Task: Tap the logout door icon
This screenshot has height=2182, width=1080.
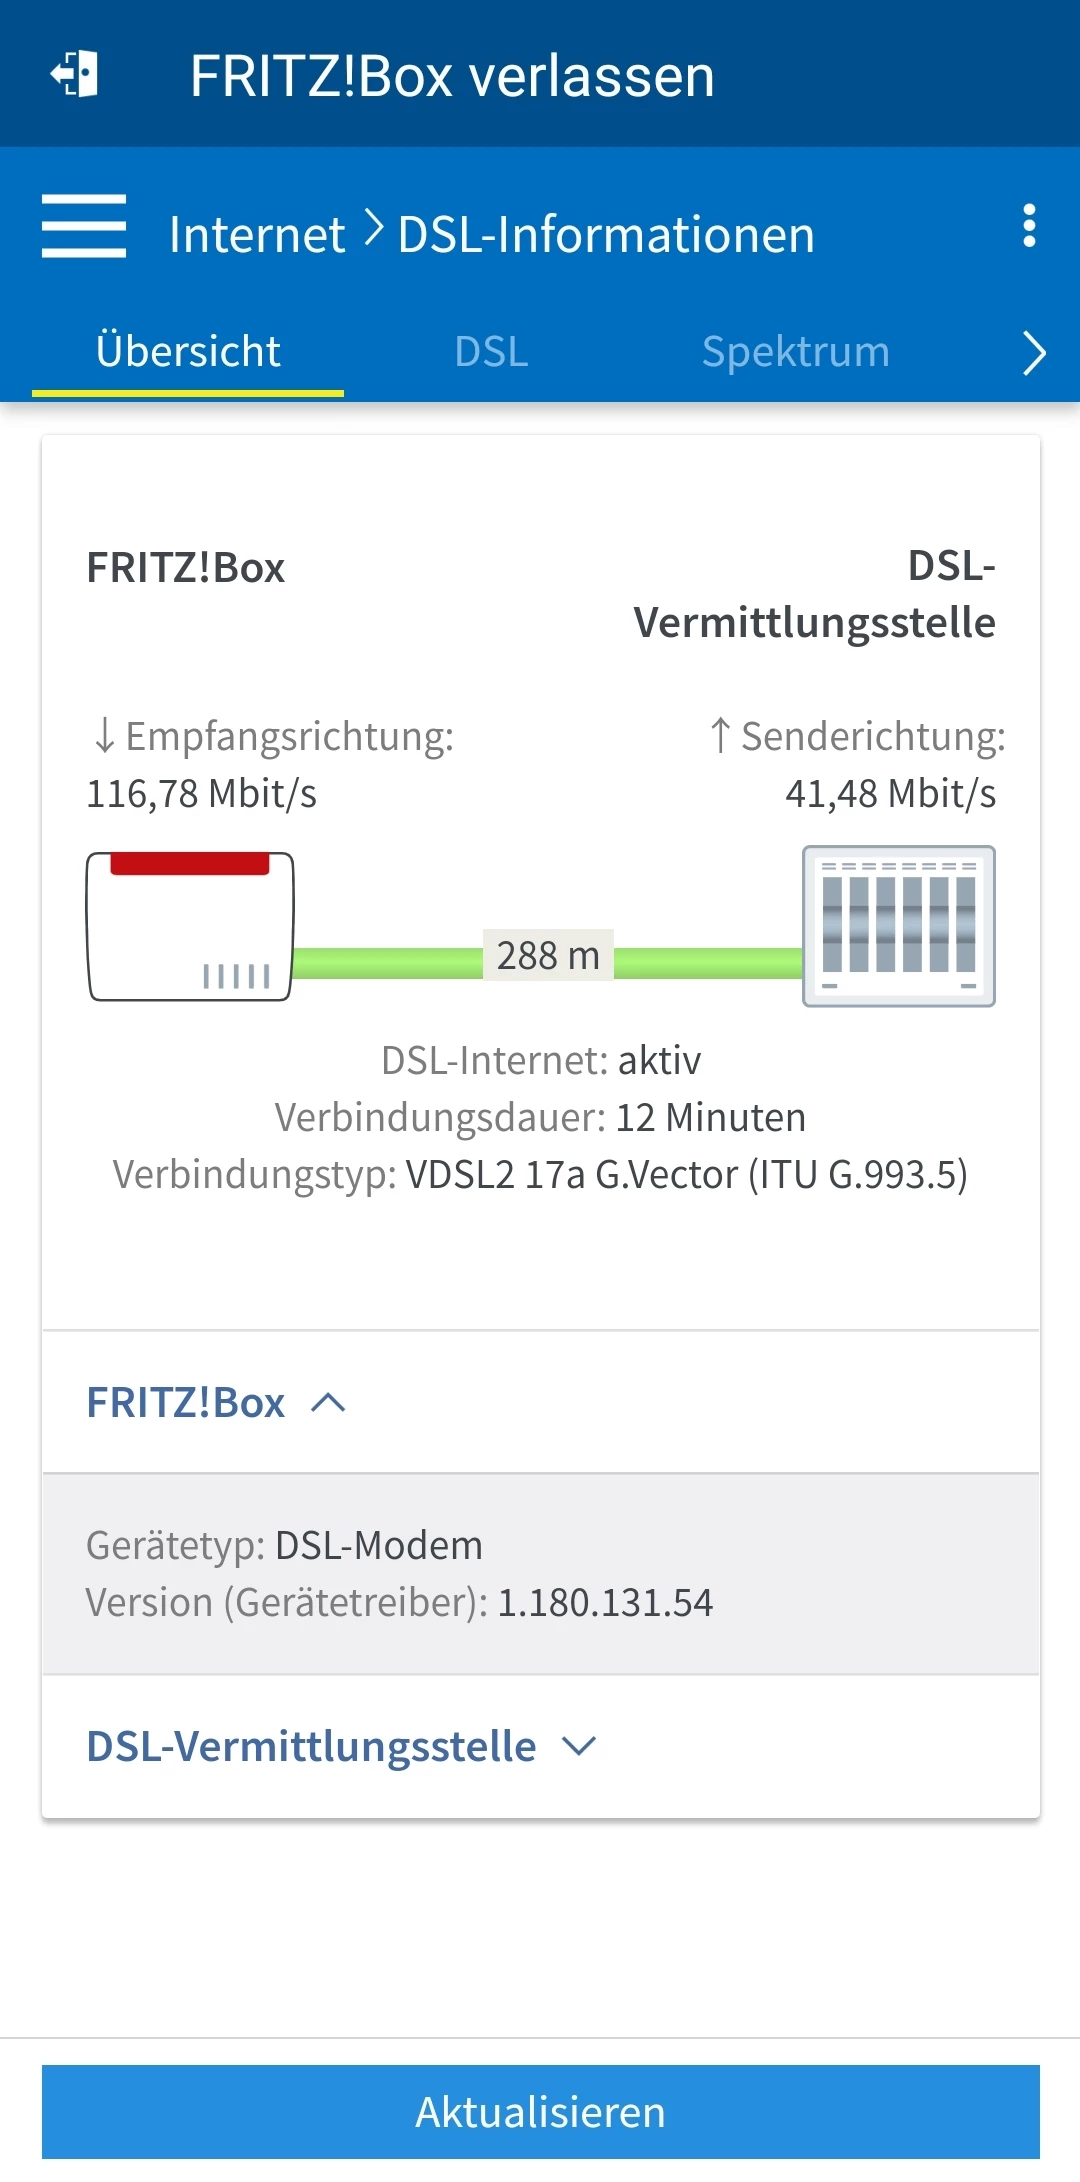Action: [x=75, y=74]
